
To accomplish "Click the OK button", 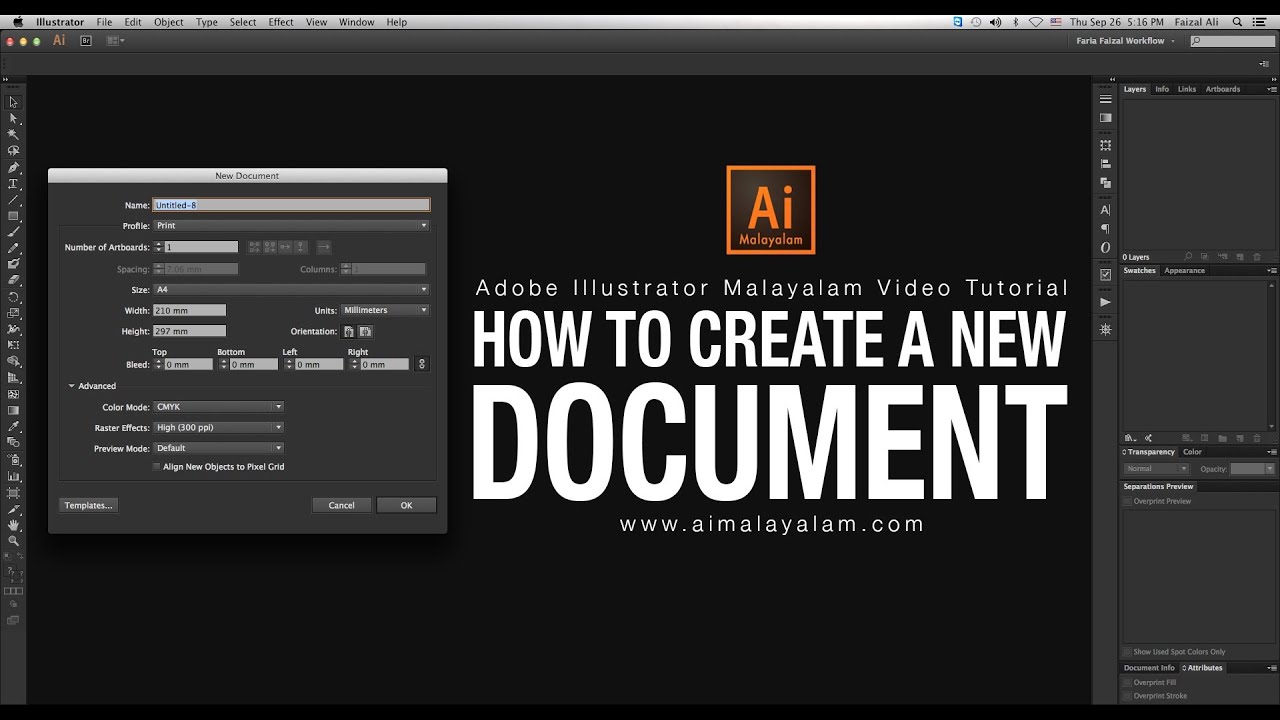I will coord(406,505).
